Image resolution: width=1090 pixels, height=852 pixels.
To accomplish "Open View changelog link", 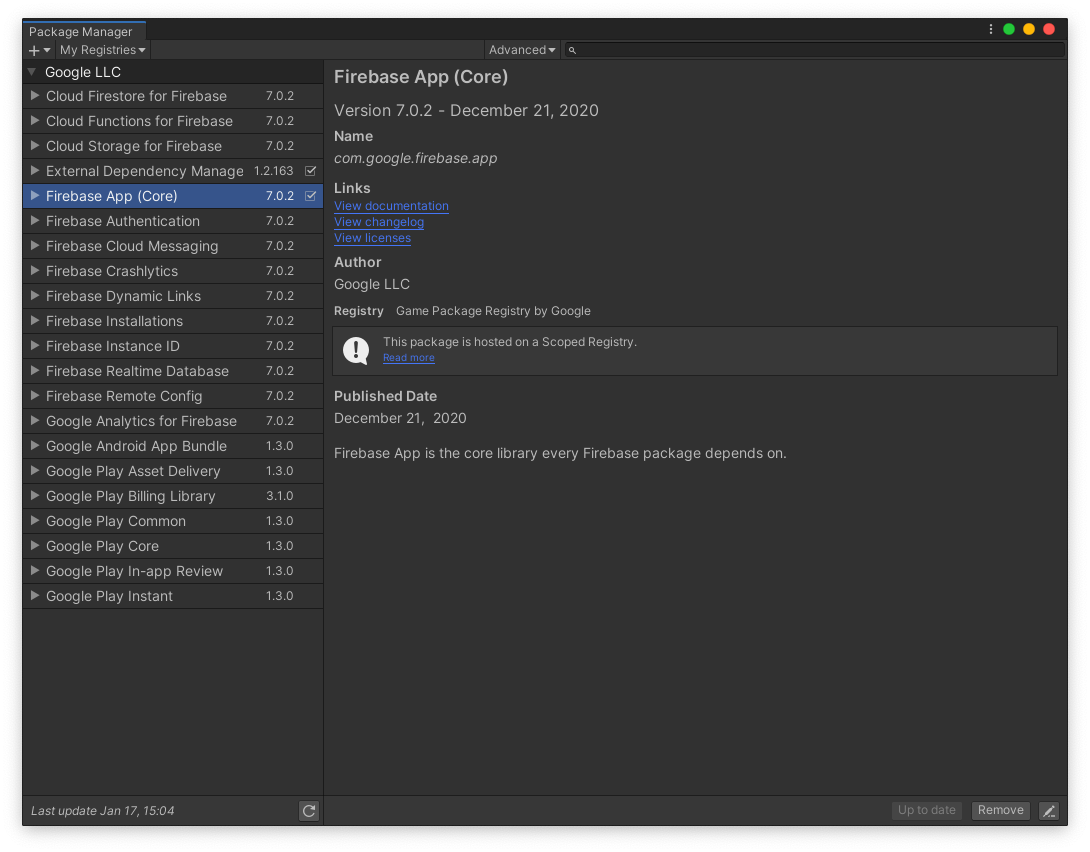I will click(379, 222).
